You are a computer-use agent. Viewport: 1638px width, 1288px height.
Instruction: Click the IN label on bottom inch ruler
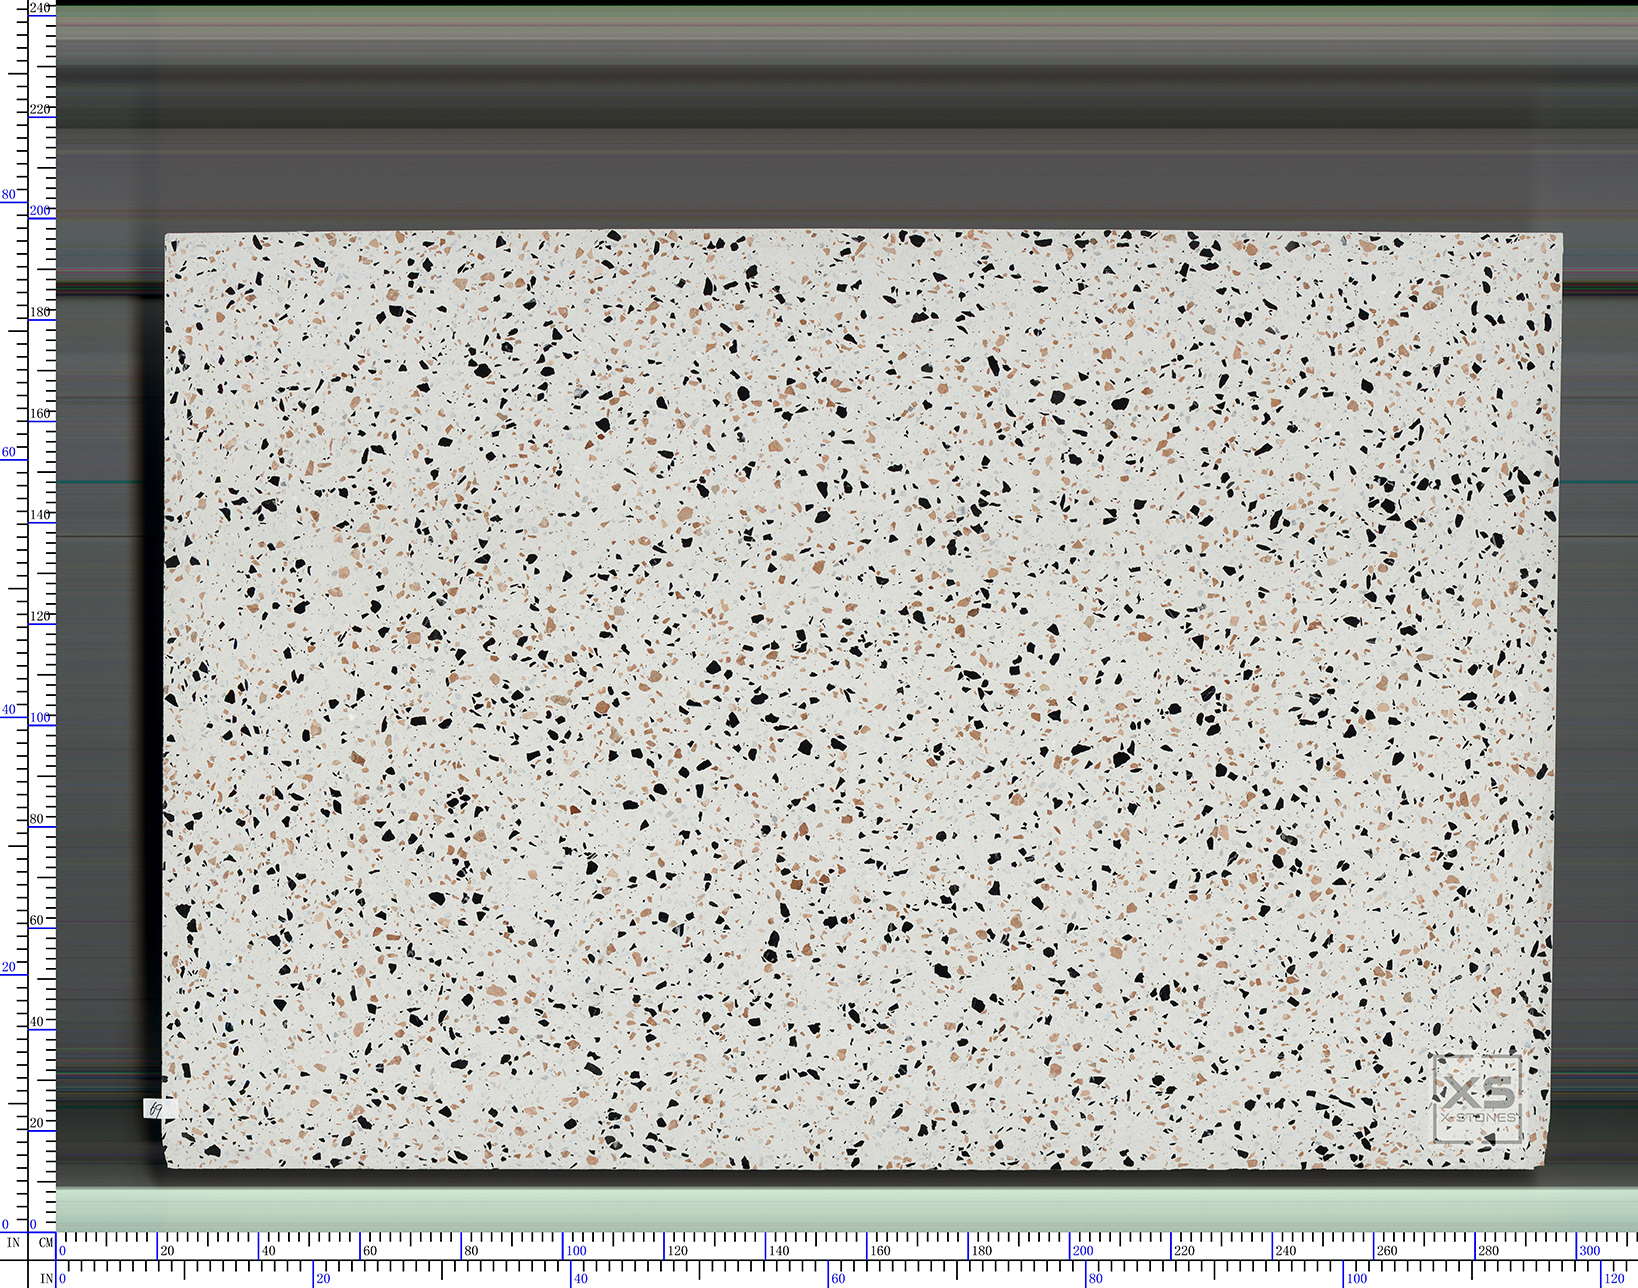[x=46, y=1278]
